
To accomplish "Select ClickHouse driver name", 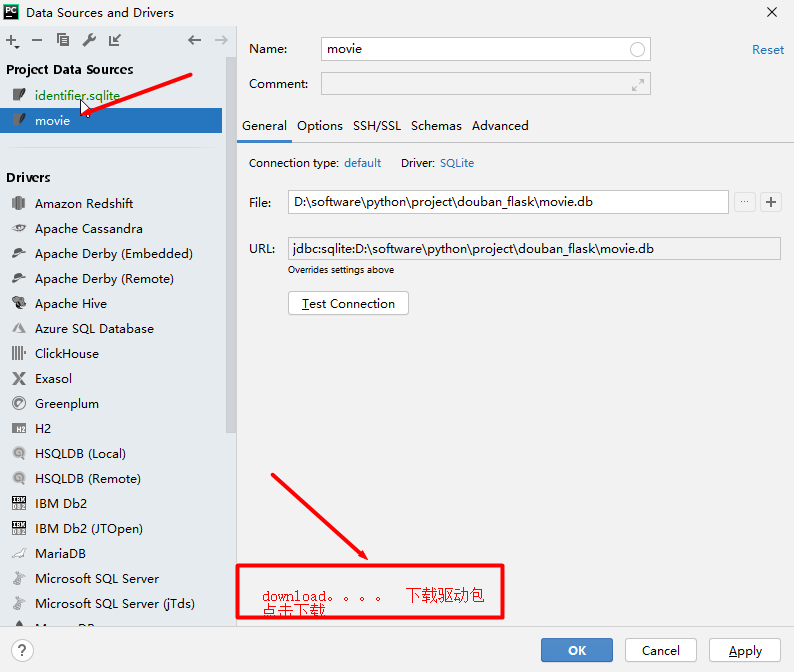I will [x=67, y=353].
